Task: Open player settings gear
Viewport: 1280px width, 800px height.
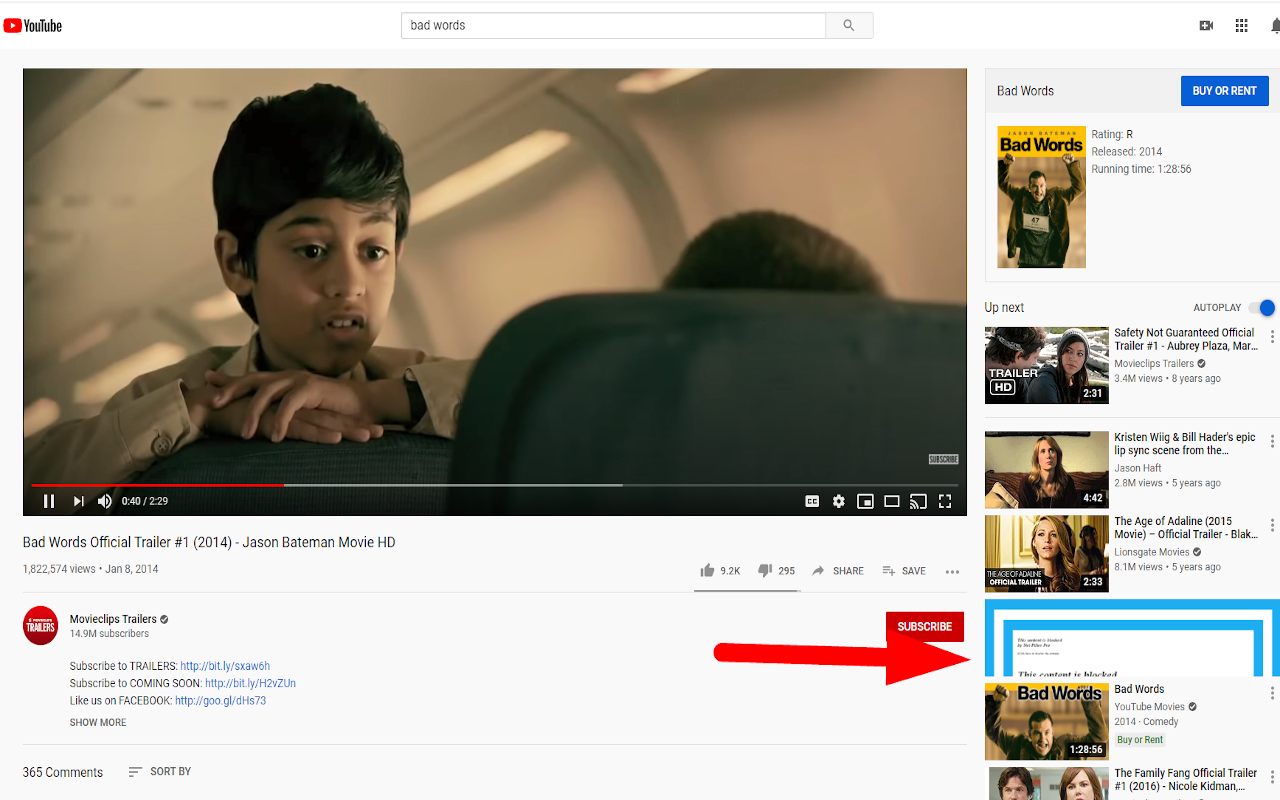Action: (839, 501)
